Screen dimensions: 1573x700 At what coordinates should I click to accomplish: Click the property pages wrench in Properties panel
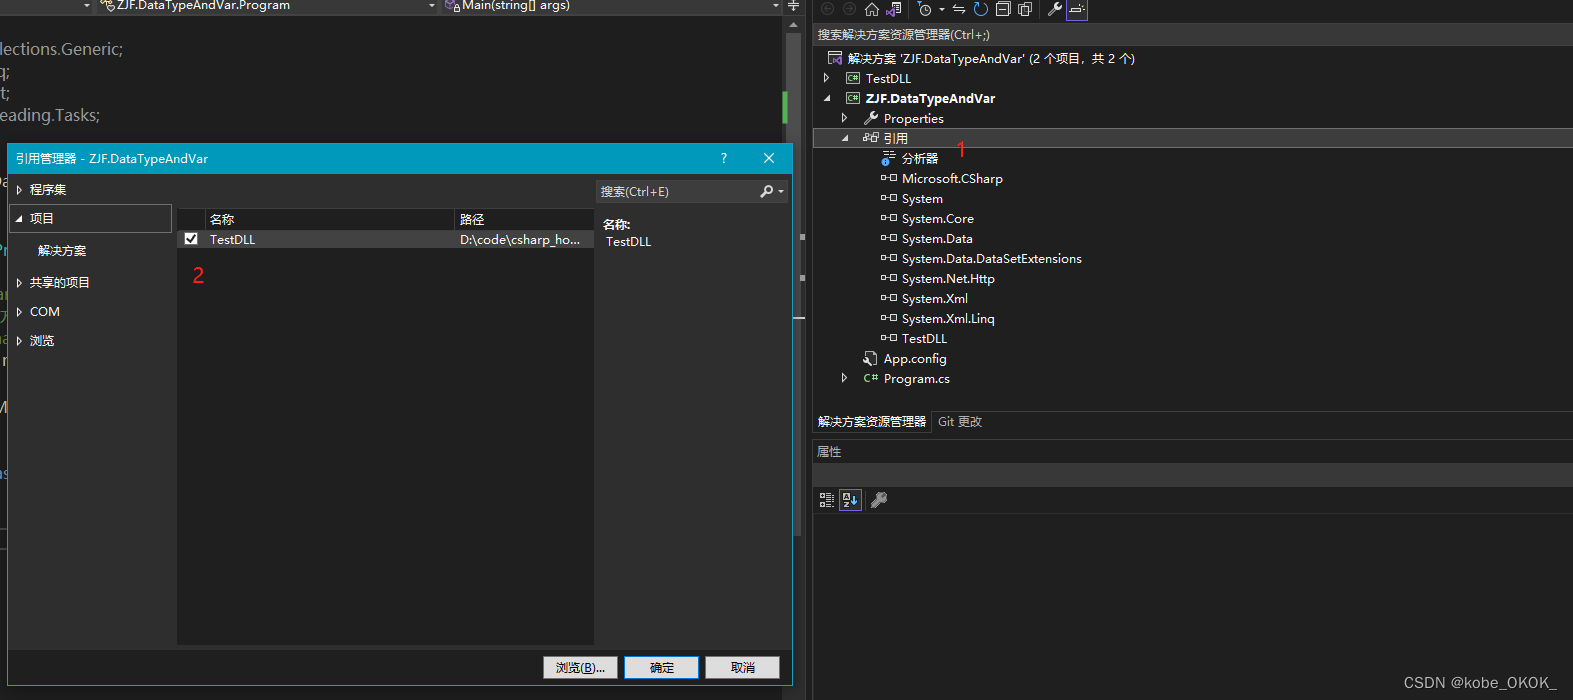[879, 500]
